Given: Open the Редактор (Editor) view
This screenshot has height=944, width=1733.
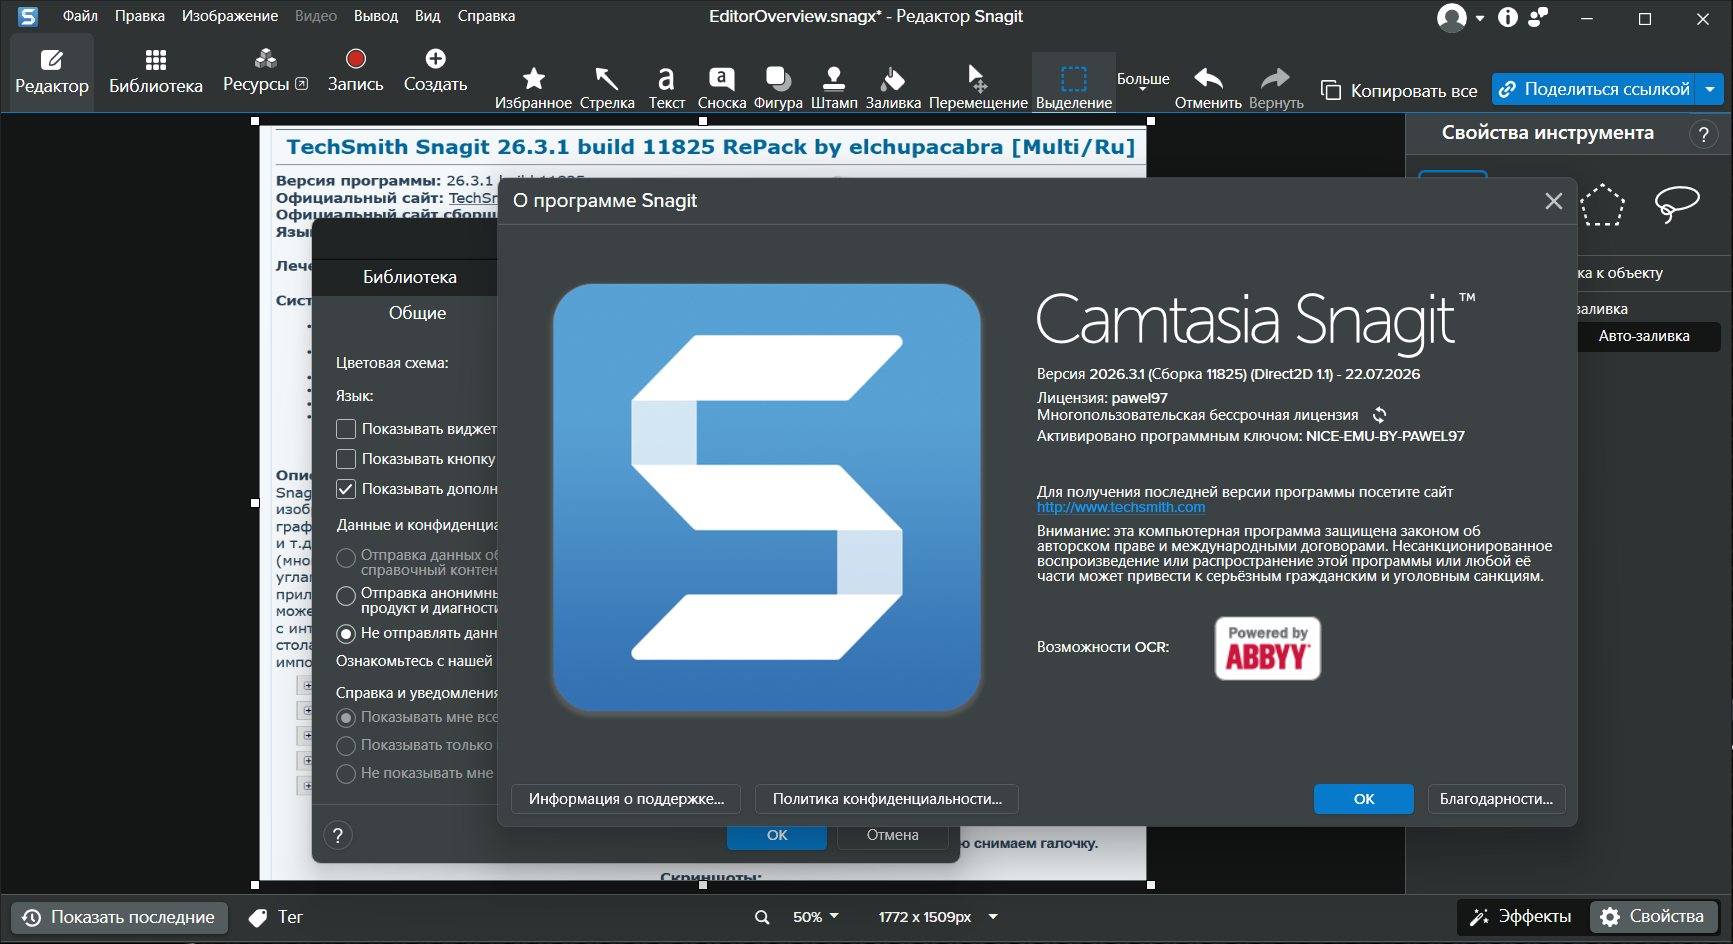Looking at the screenshot, I should coord(52,72).
